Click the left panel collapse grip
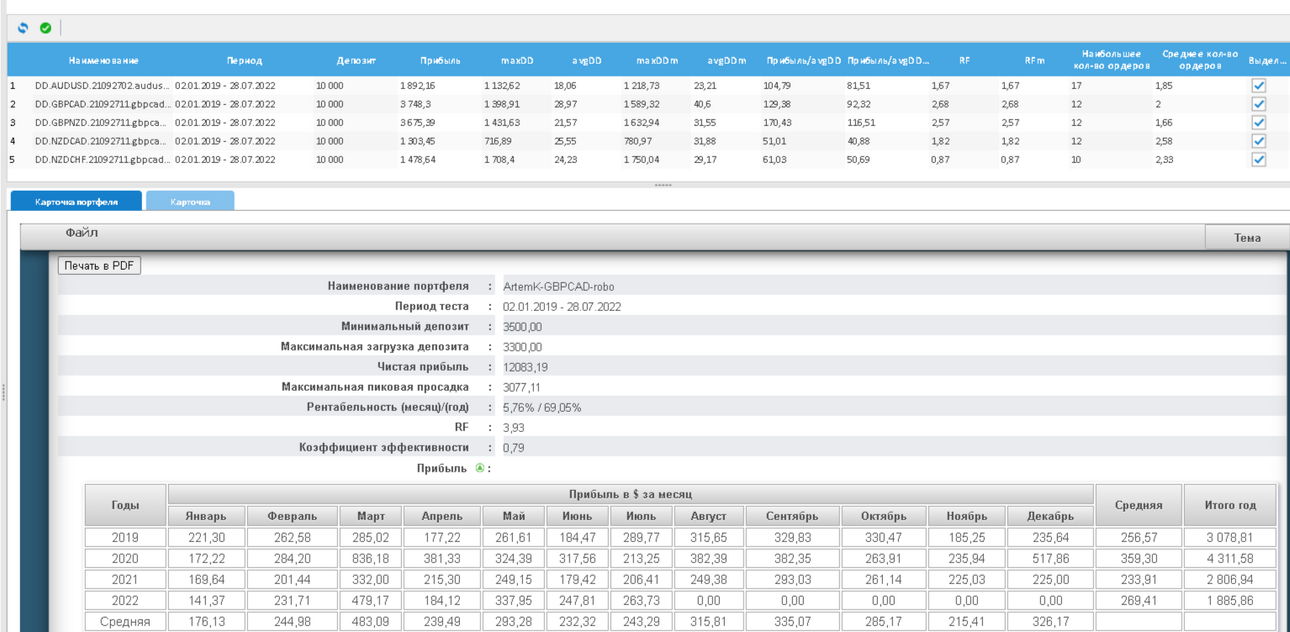Viewport: 1290px width, 632px height. [x=3, y=392]
